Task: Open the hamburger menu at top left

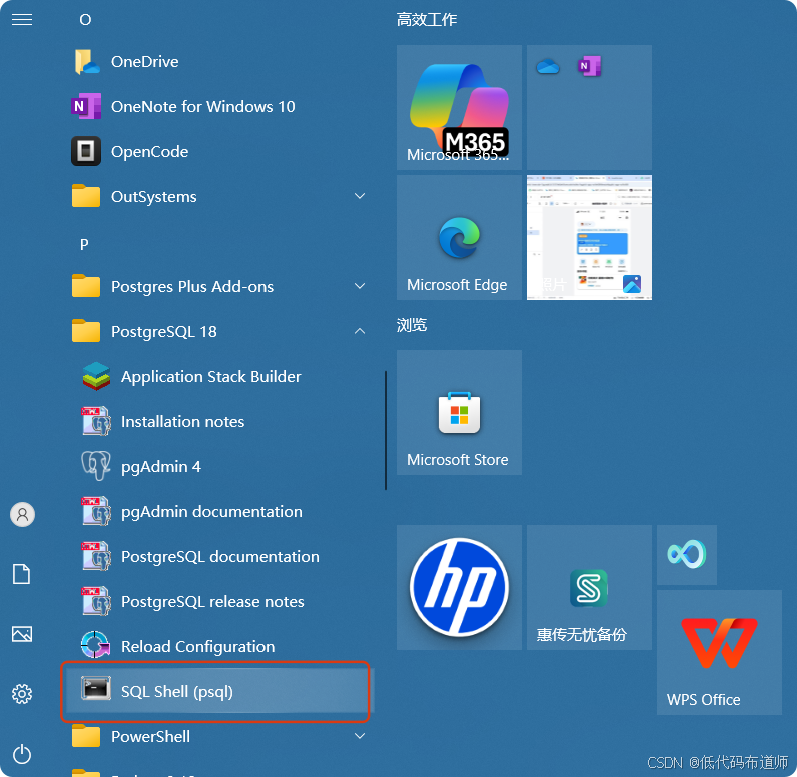Action: coord(22,20)
